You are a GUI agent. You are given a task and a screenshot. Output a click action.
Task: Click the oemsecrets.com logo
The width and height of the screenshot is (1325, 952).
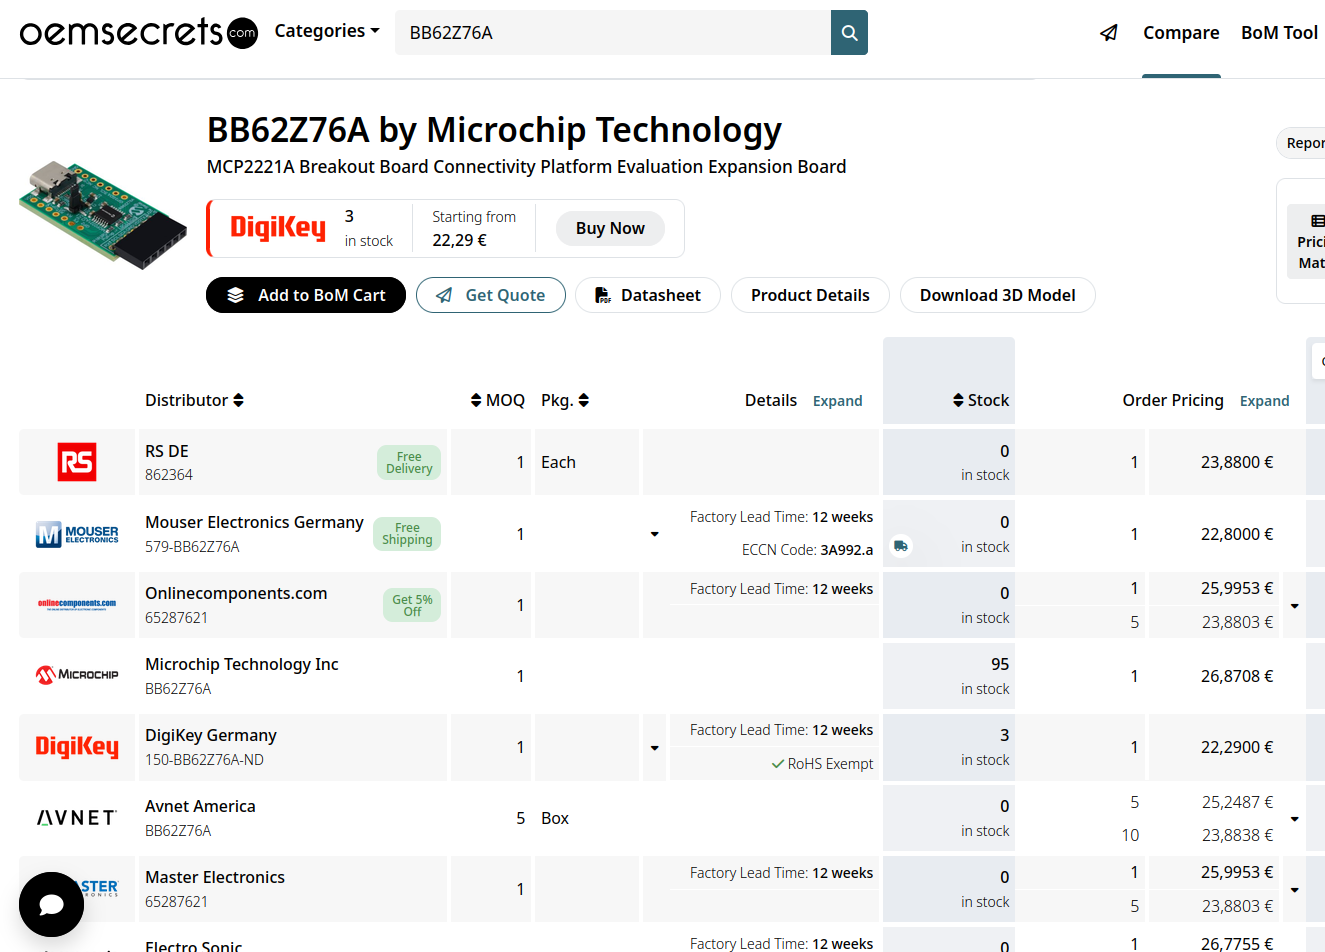pyautogui.click(x=139, y=33)
